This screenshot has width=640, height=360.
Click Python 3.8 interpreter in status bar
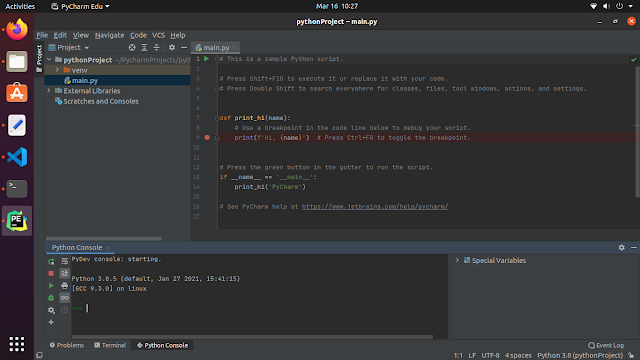pos(580,356)
